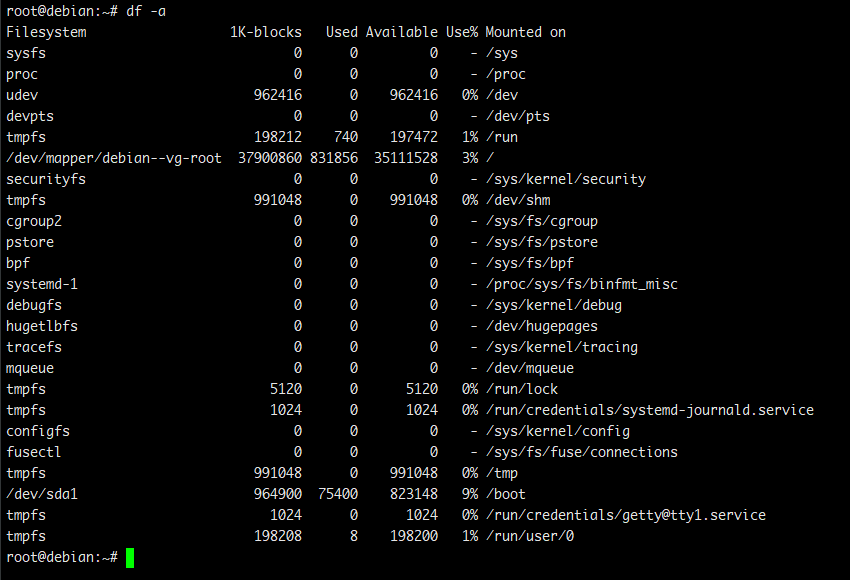This screenshot has width=850, height=580.
Task: Click the 'Mounted on' column header
Action: tap(526, 32)
